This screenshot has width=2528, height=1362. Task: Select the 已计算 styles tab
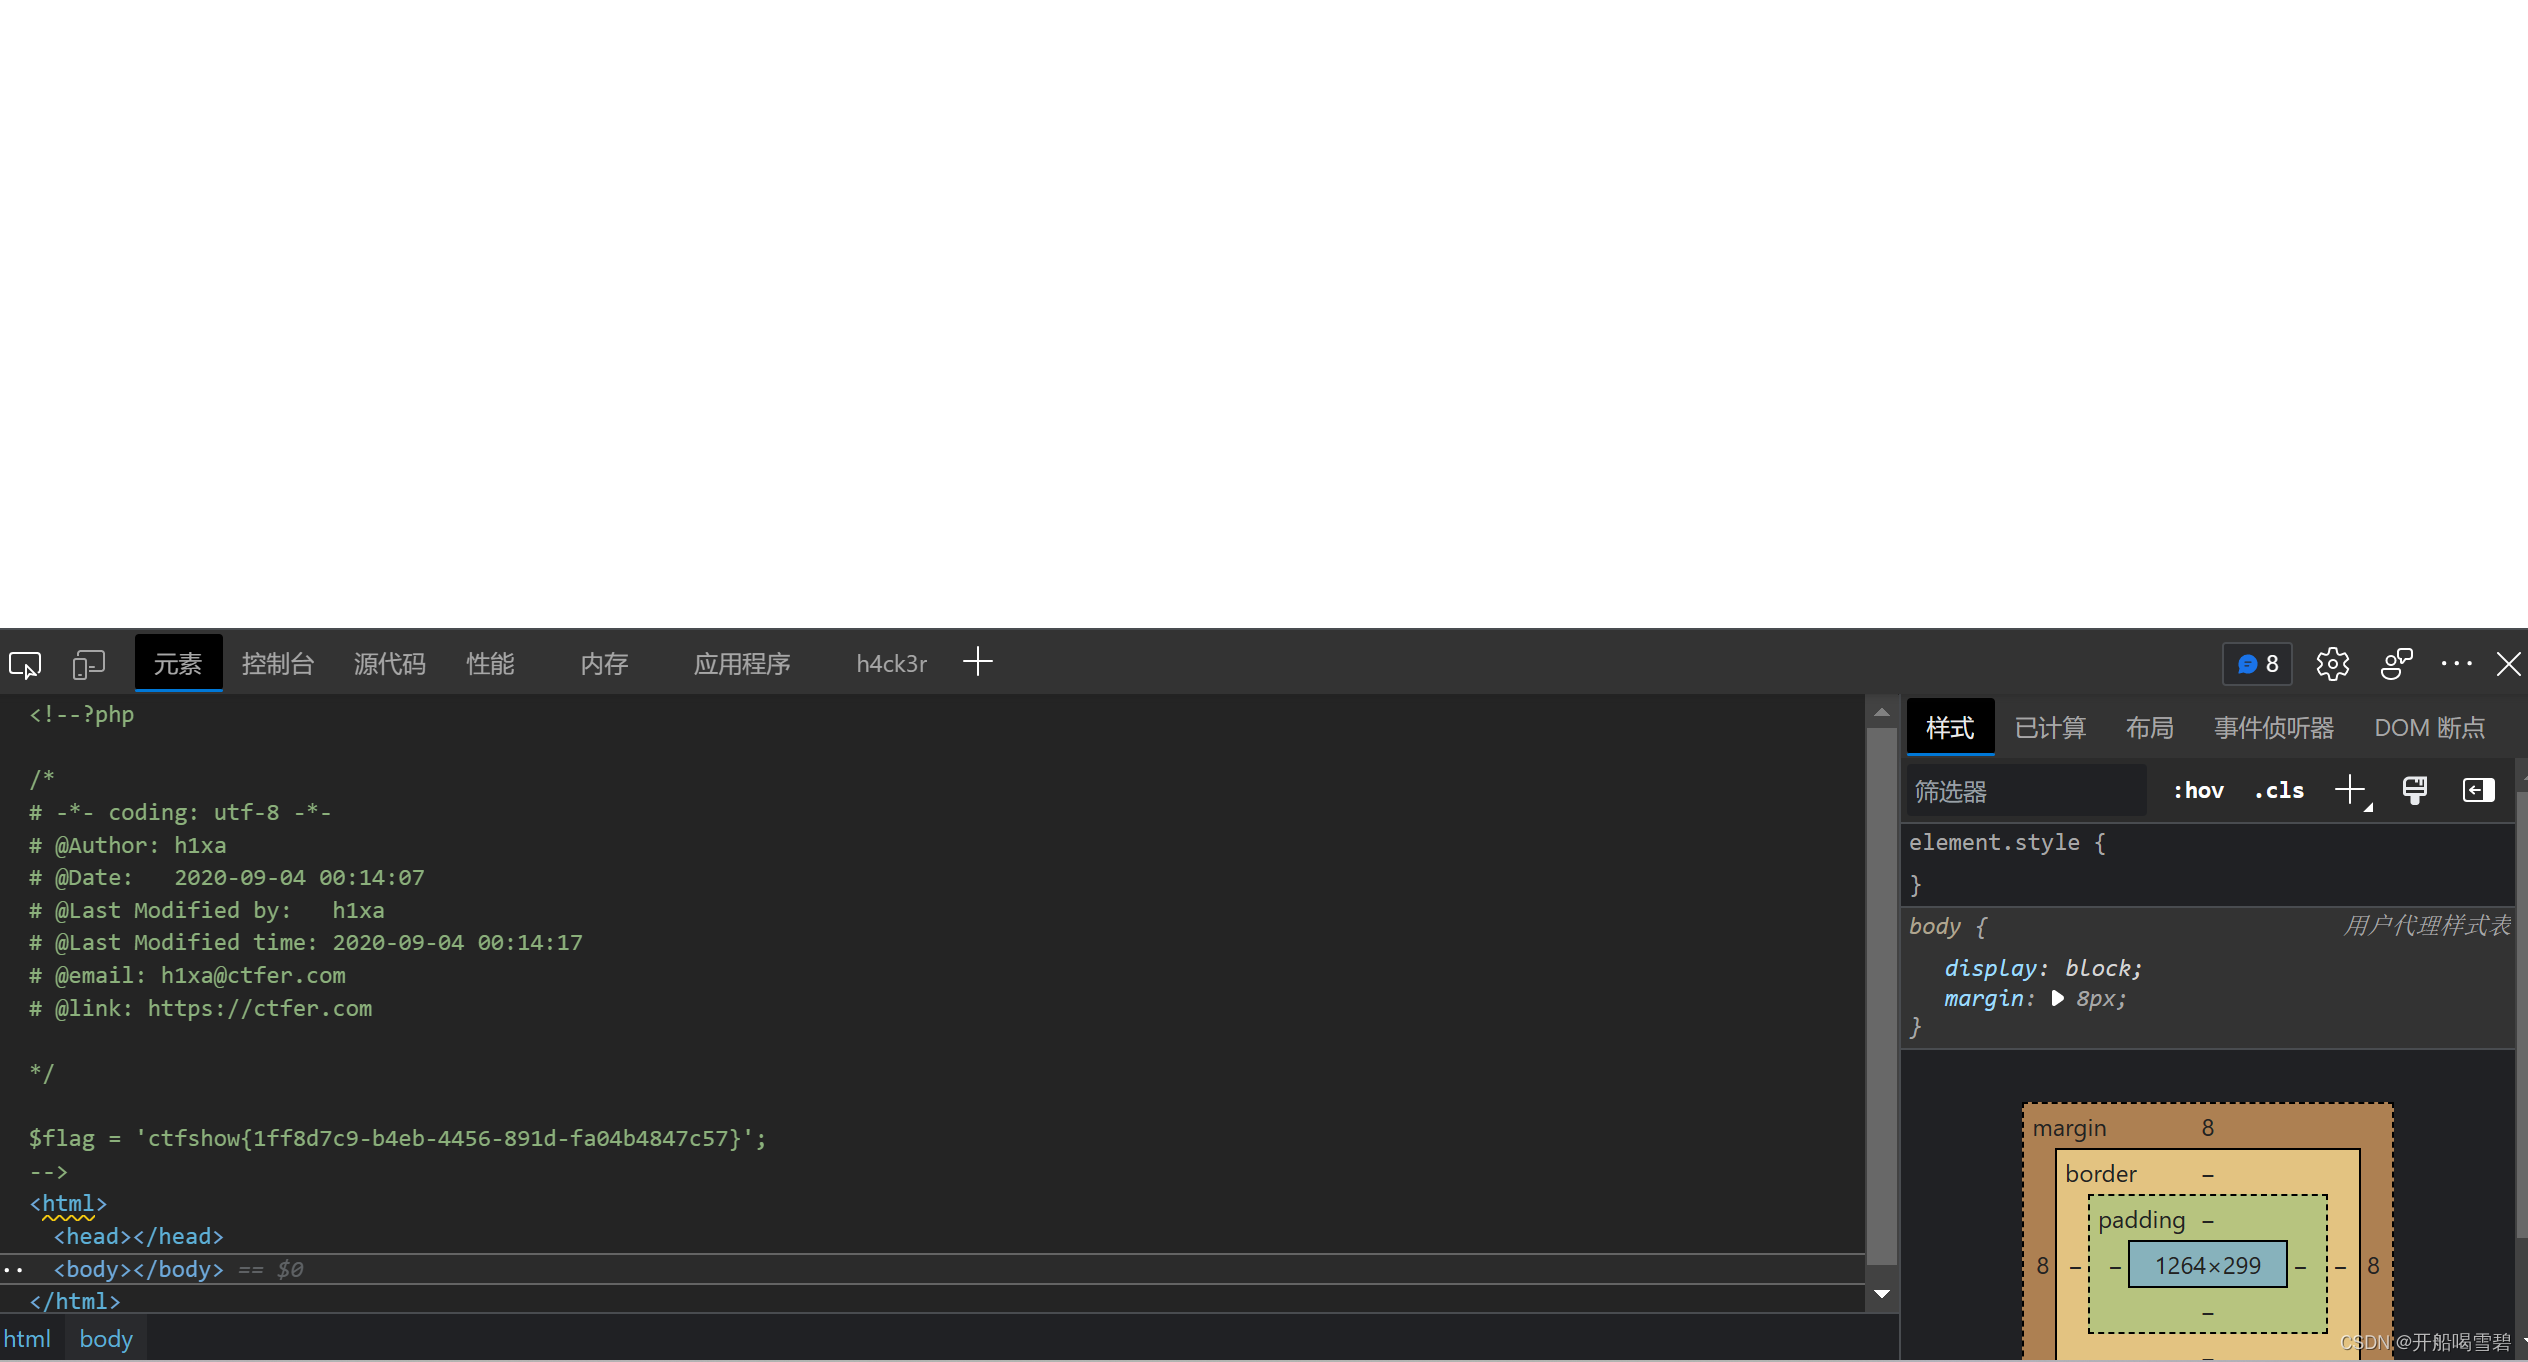point(2049,727)
